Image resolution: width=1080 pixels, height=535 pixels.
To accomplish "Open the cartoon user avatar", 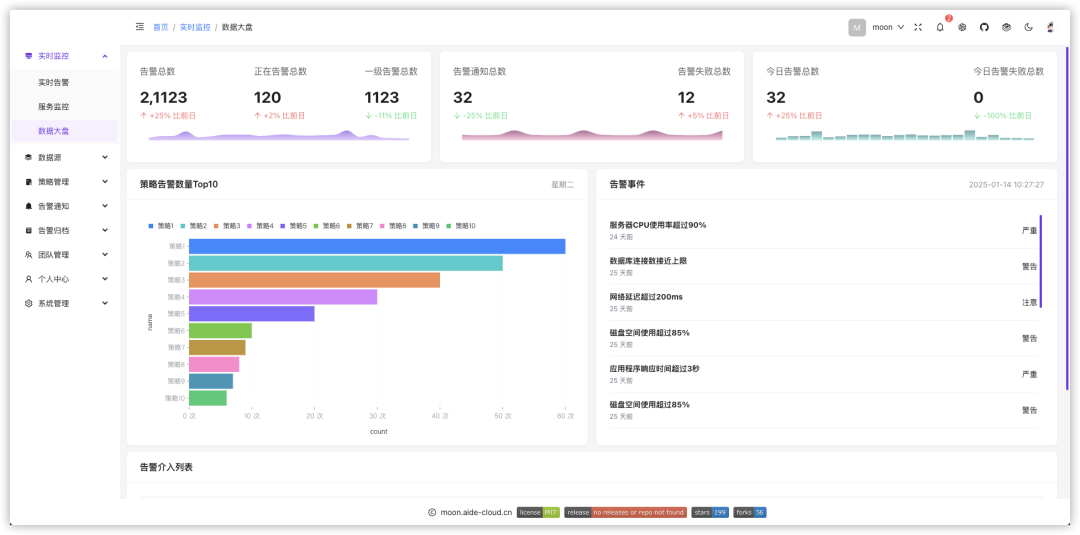I will coord(1050,28).
